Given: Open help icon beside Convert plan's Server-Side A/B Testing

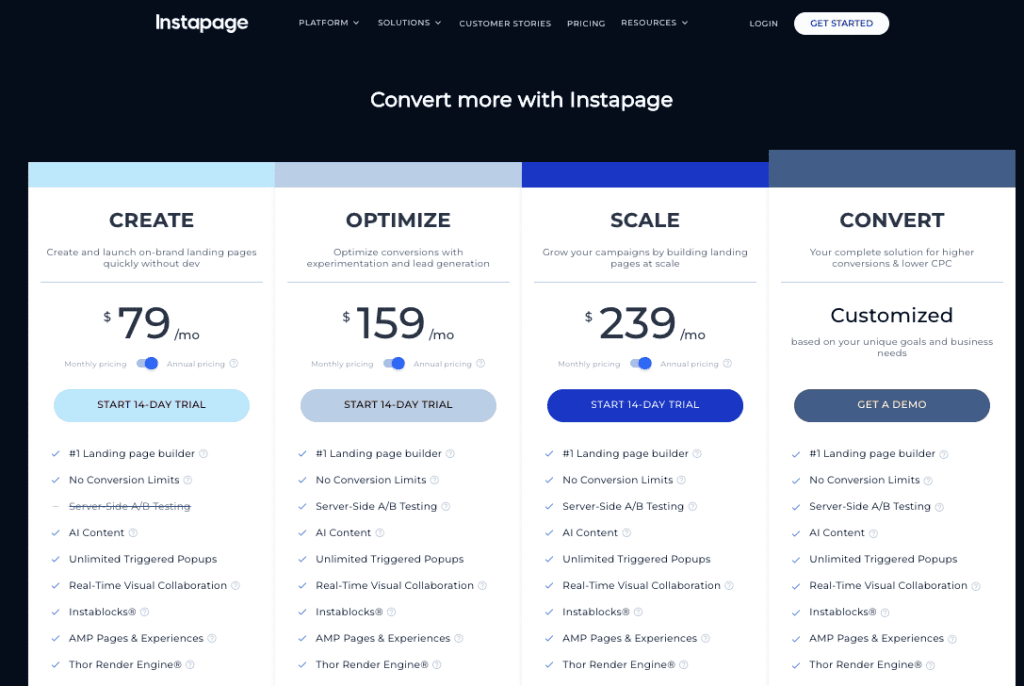Looking at the screenshot, I should point(939,507).
